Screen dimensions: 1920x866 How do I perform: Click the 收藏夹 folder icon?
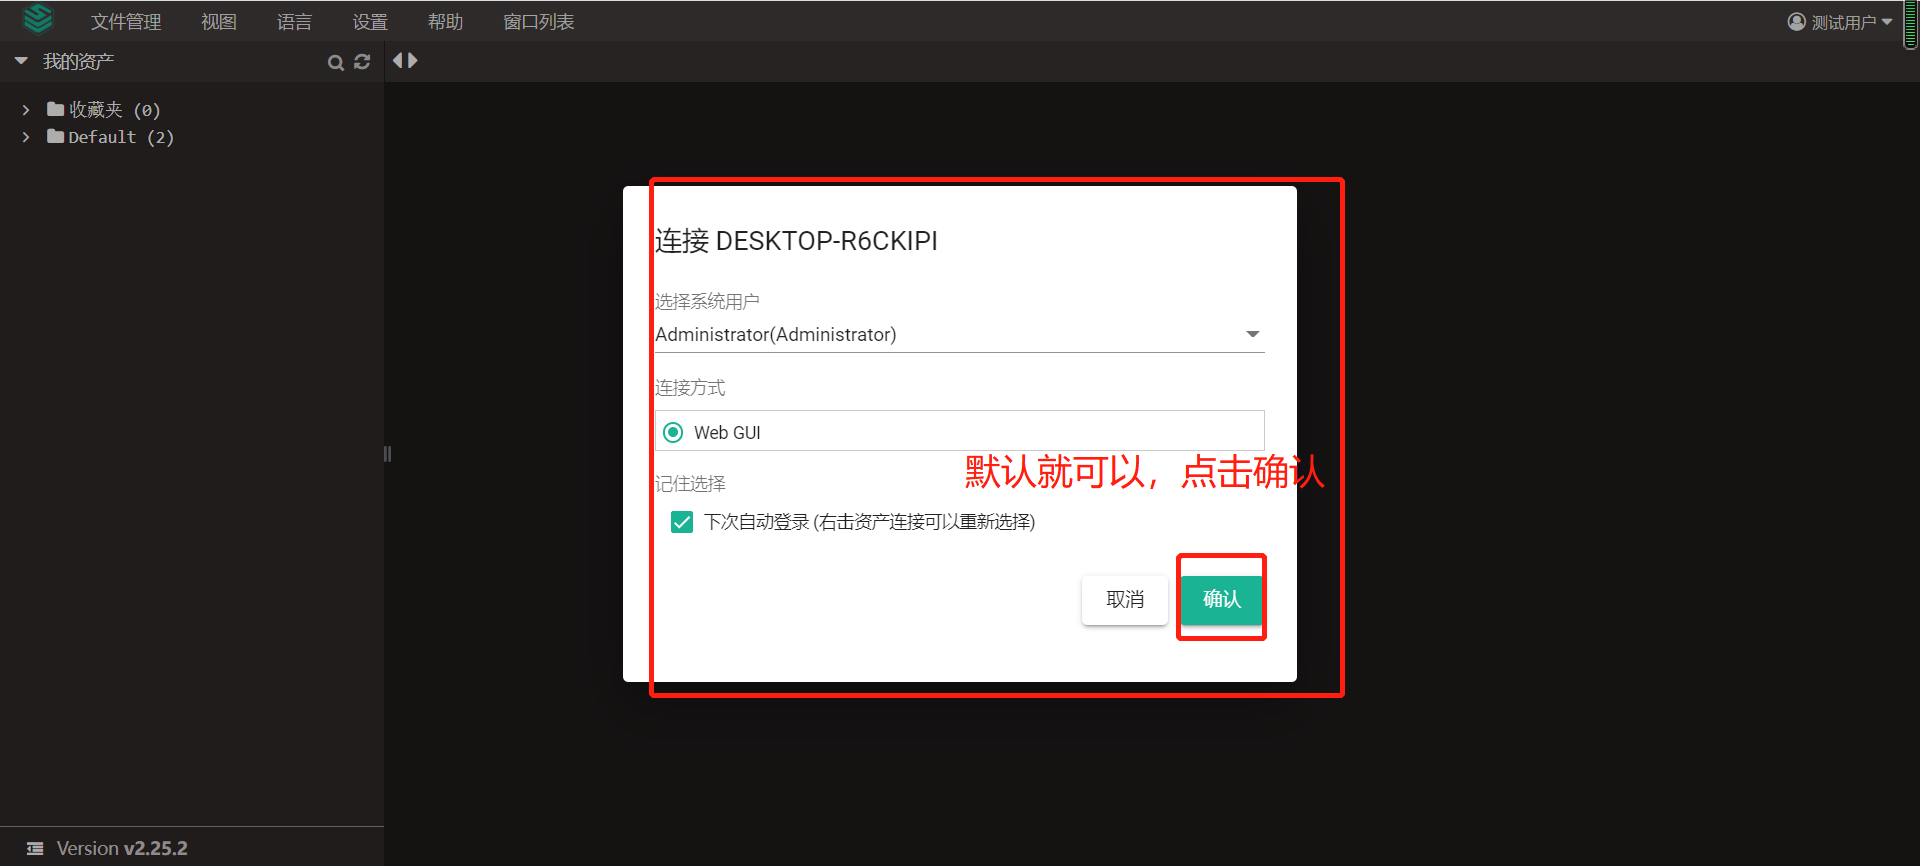[56, 109]
